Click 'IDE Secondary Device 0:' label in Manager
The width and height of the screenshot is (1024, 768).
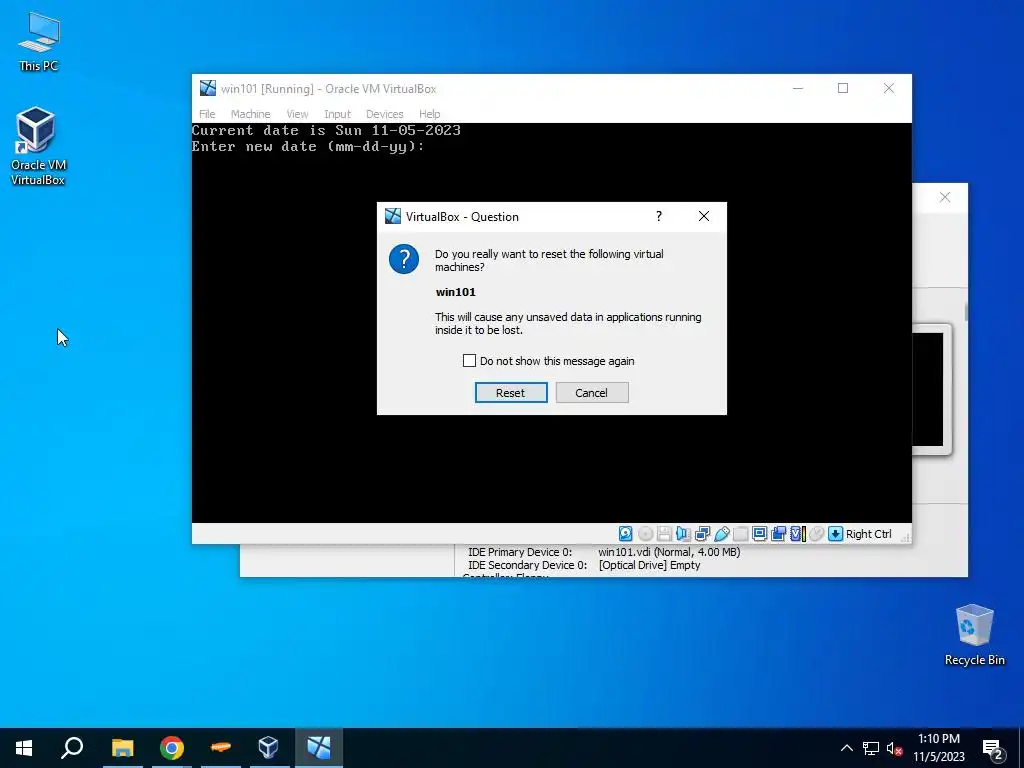pos(527,565)
